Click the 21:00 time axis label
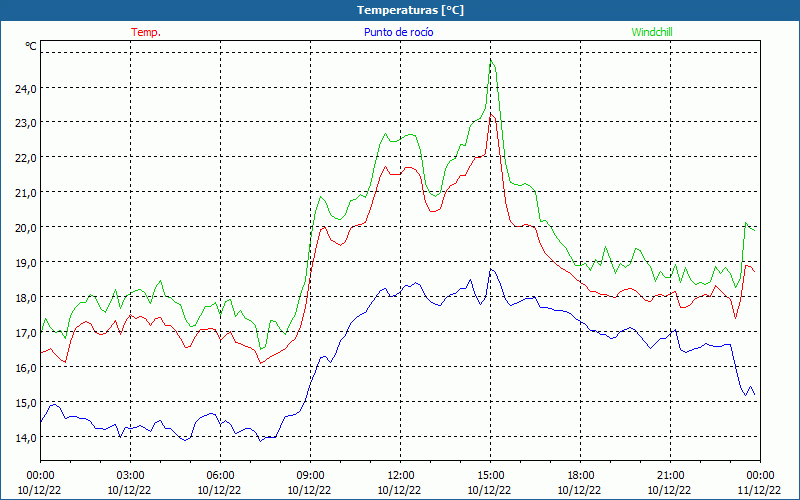Image resolution: width=800 pixels, height=500 pixels. point(670,476)
